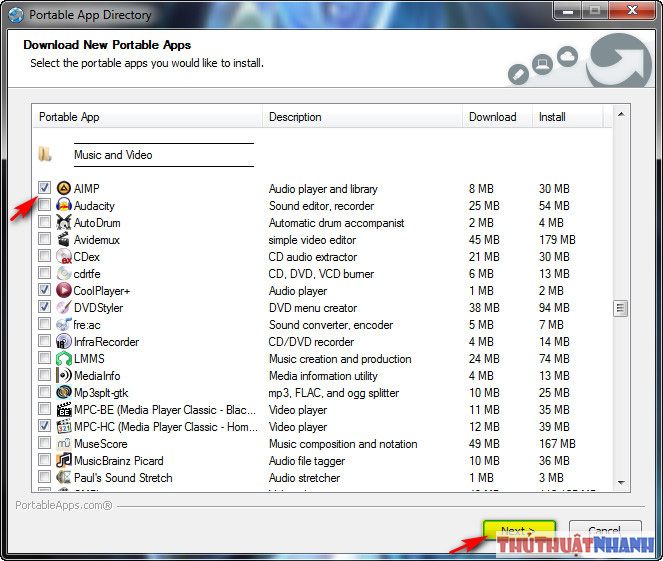663x561 pixels.
Task: Click the '179 MB' install size
Action: click(557, 240)
